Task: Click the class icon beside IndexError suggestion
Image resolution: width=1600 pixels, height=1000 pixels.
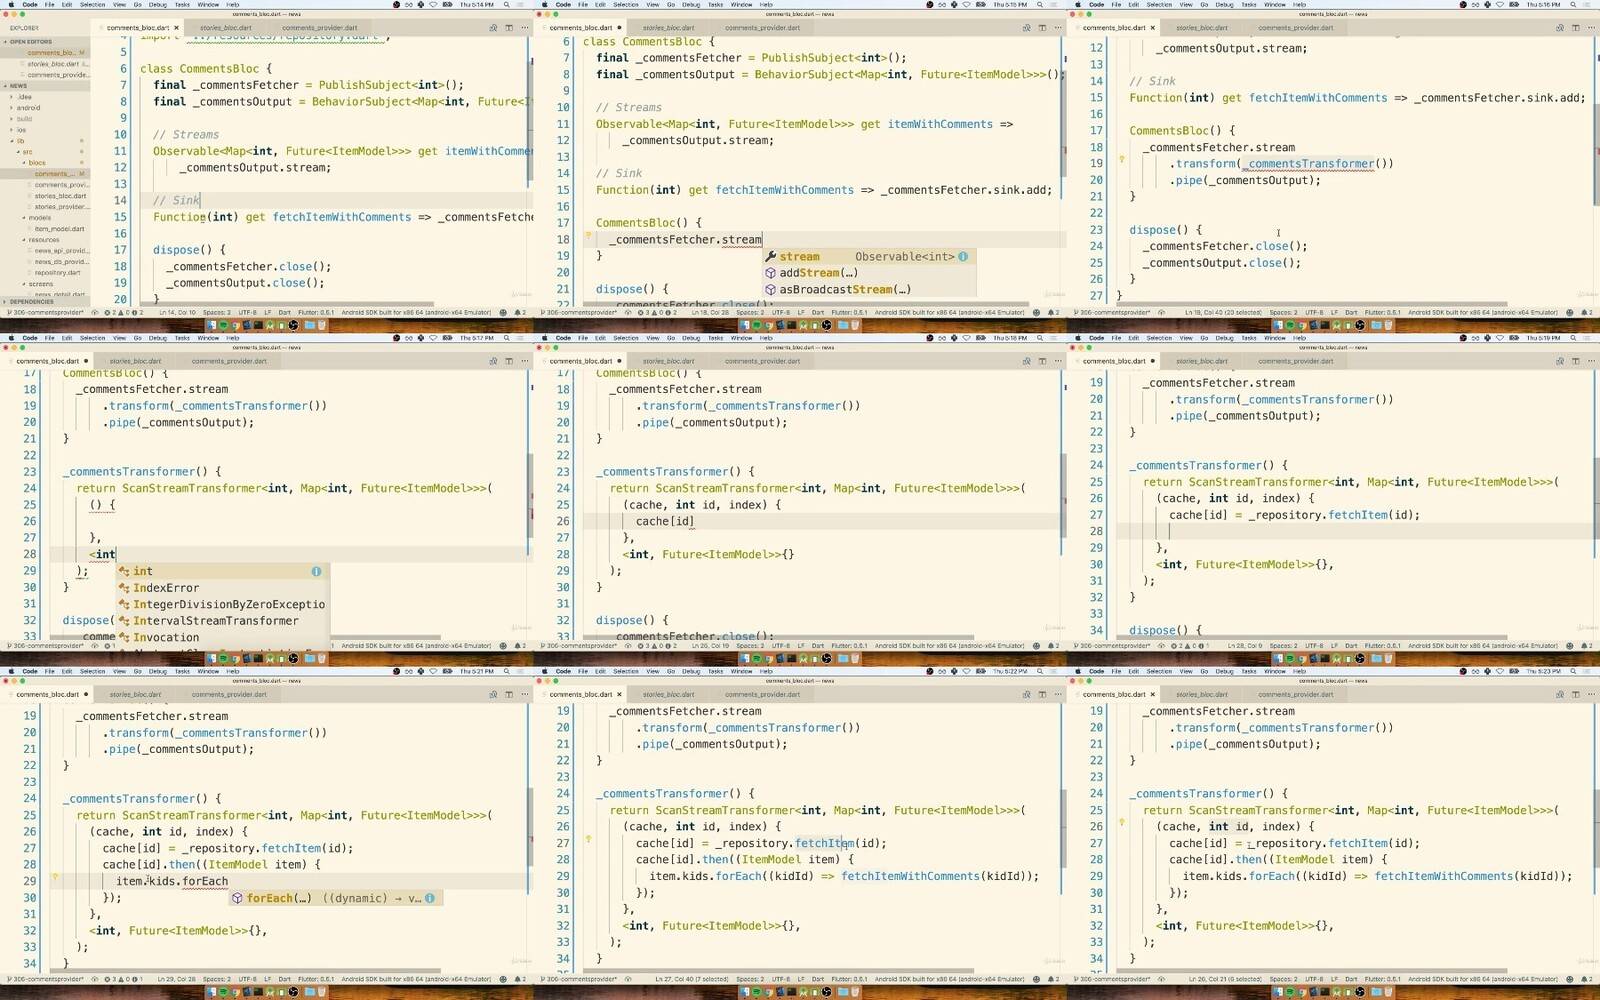Action: pos(124,588)
